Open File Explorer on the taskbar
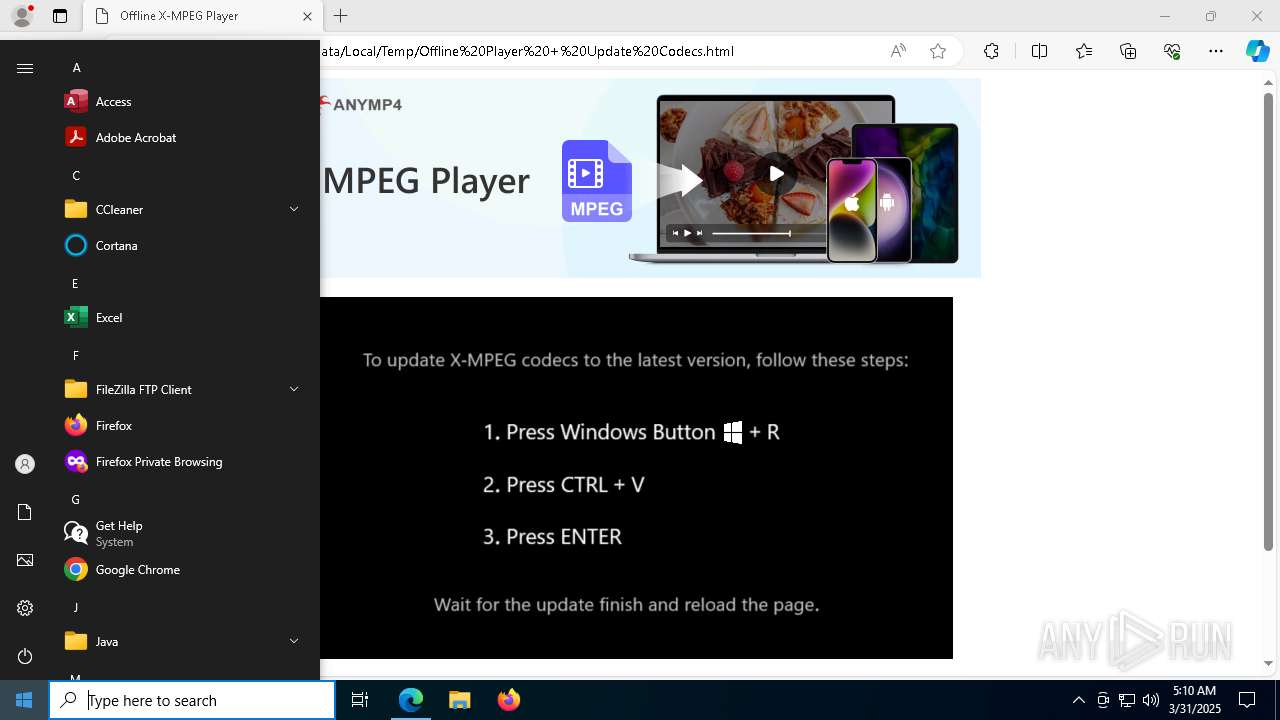Image resolution: width=1280 pixels, height=720 pixels. coord(460,700)
